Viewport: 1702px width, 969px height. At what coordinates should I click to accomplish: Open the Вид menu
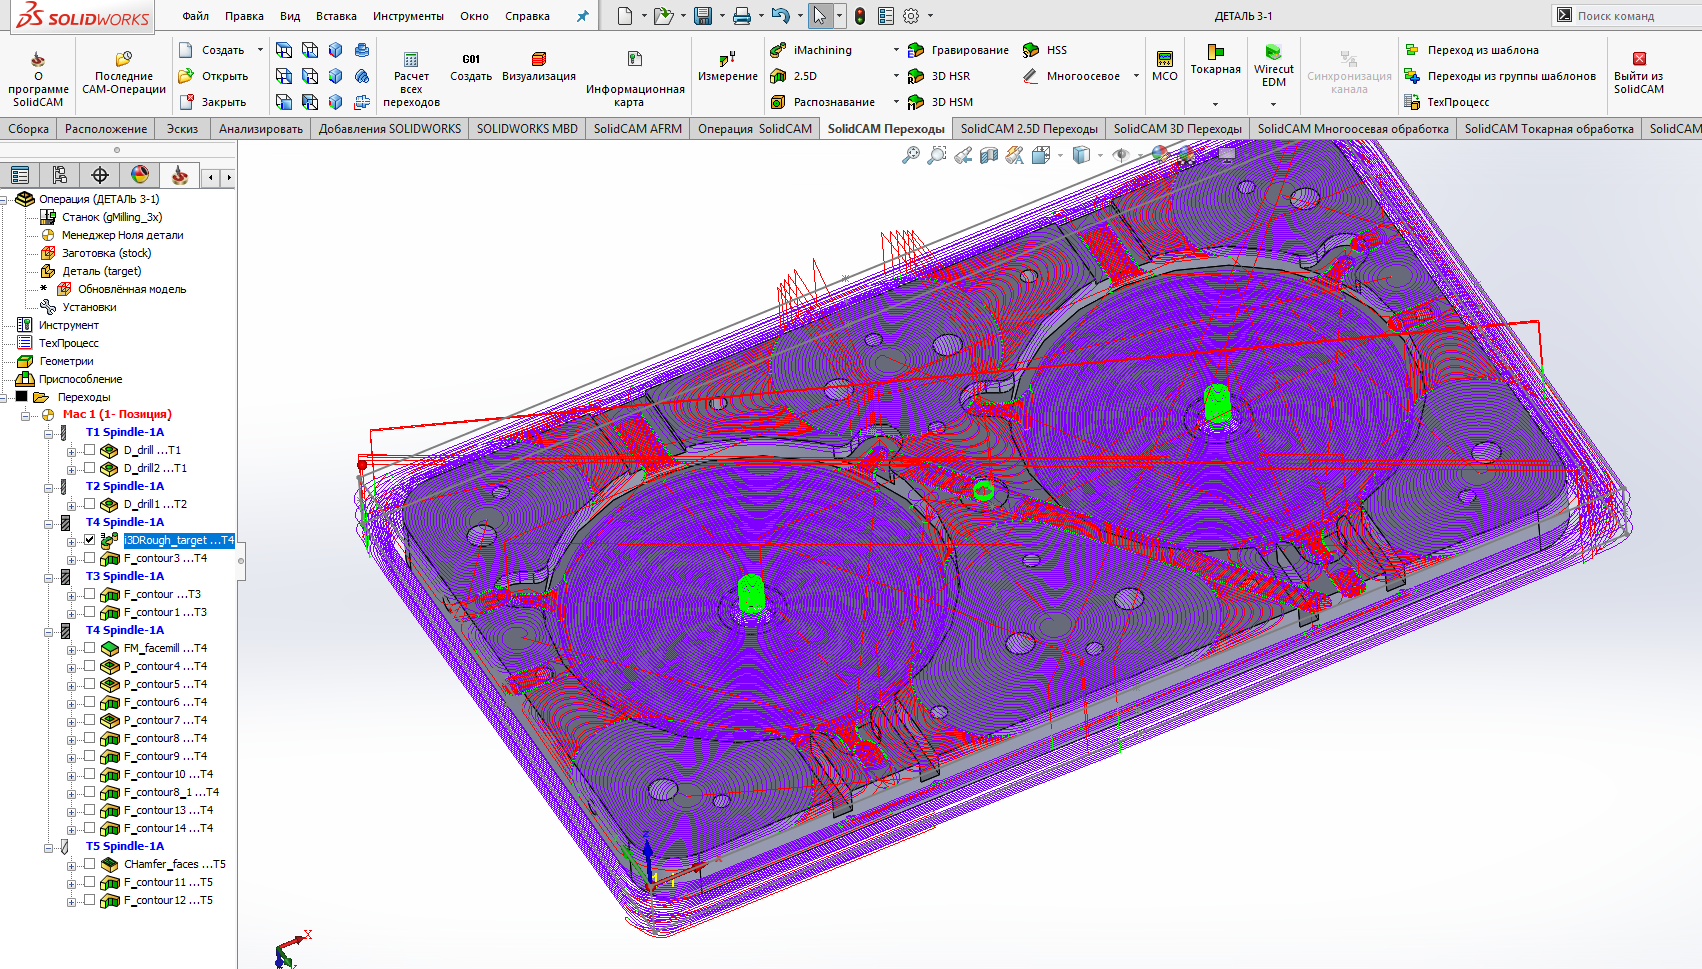tap(290, 16)
